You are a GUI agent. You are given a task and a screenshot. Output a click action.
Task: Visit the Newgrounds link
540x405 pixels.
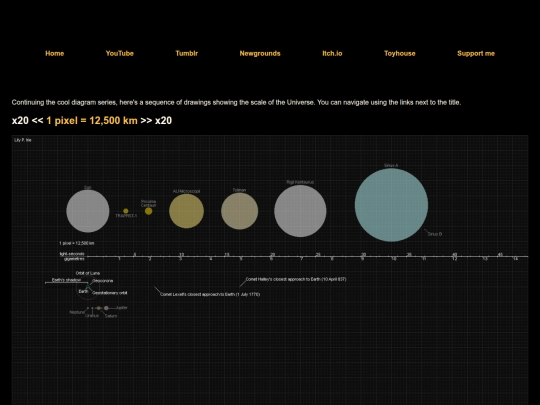[260, 53]
